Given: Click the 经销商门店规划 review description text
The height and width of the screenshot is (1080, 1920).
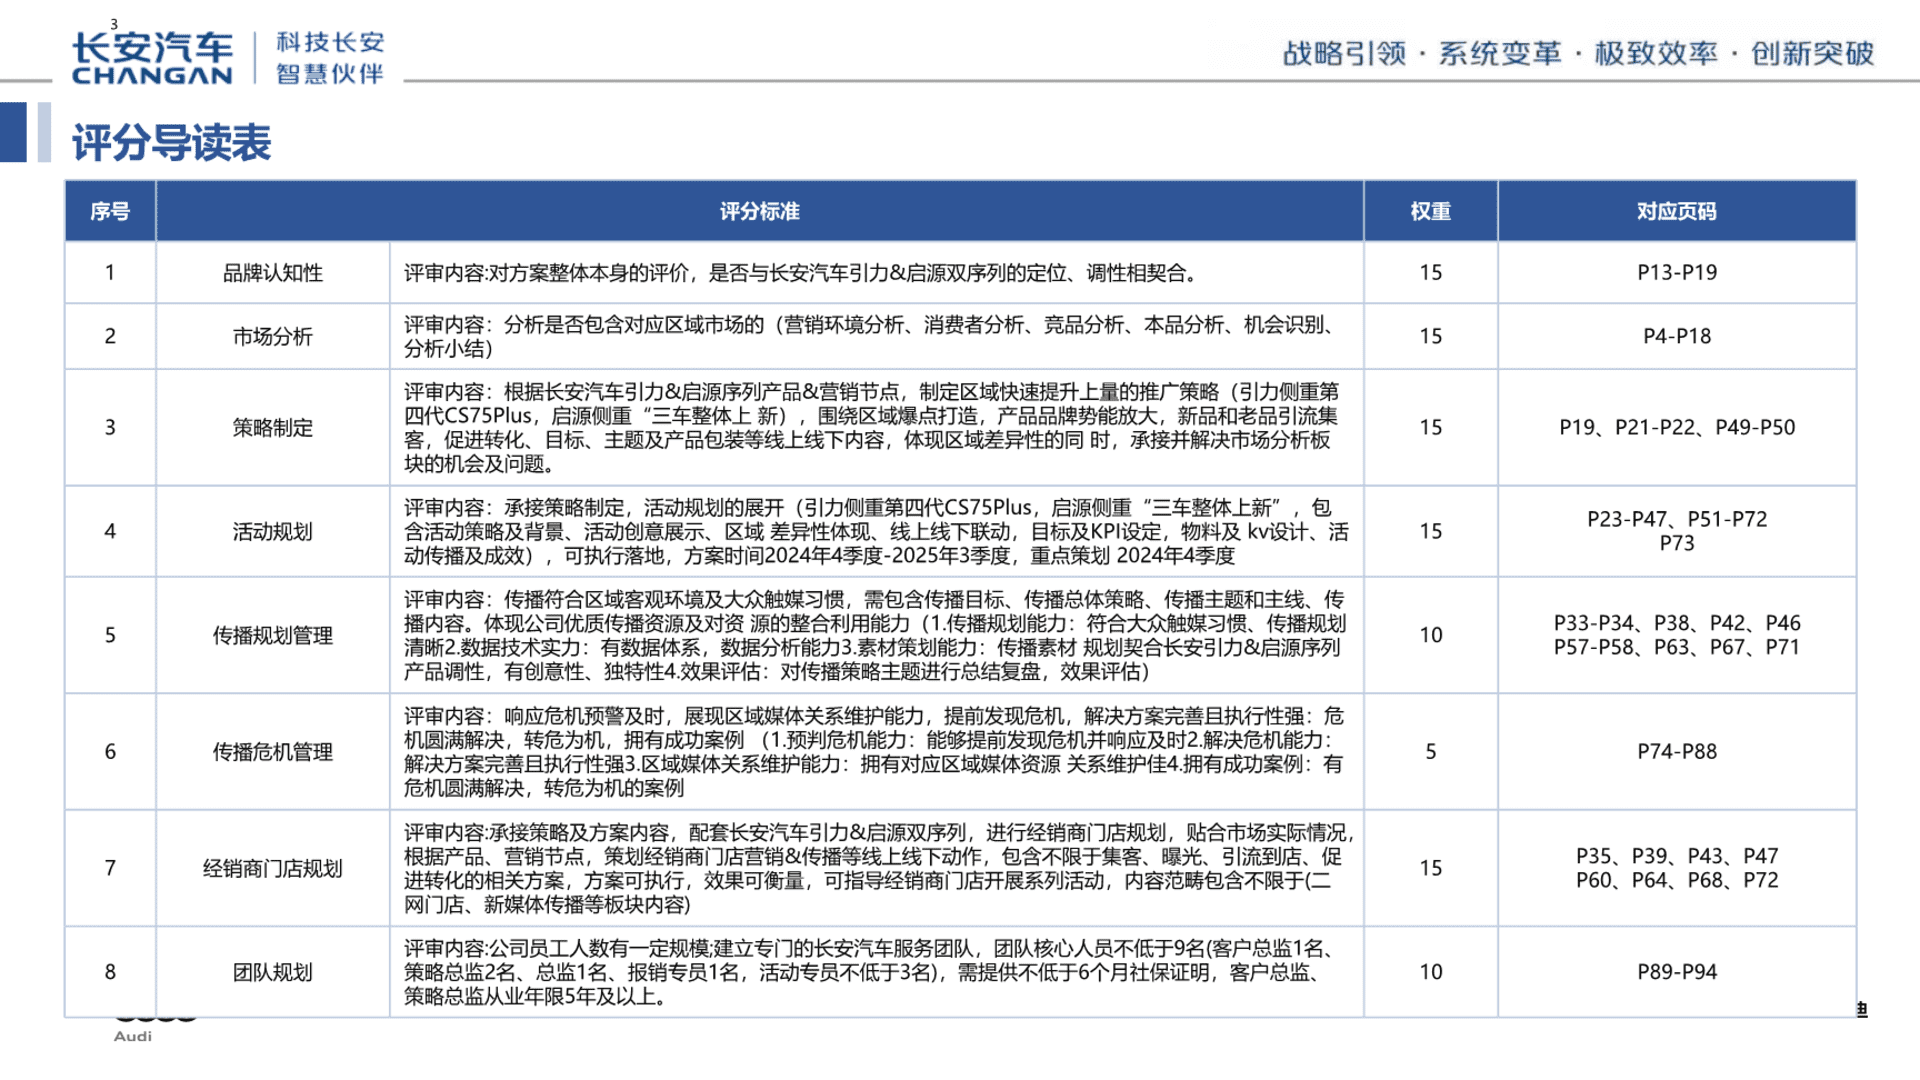Looking at the screenshot, I should click(x=878, y=868).
